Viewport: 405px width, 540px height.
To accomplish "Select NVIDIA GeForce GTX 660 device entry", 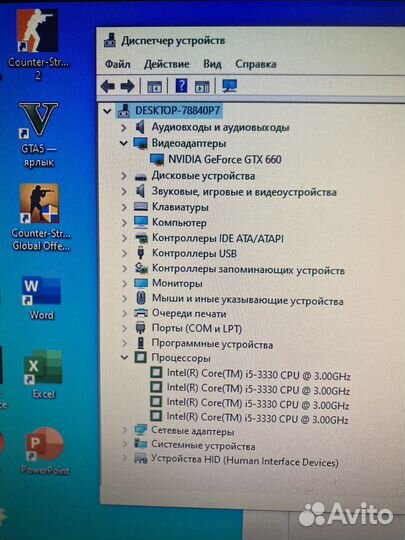I will pos(225,159).
